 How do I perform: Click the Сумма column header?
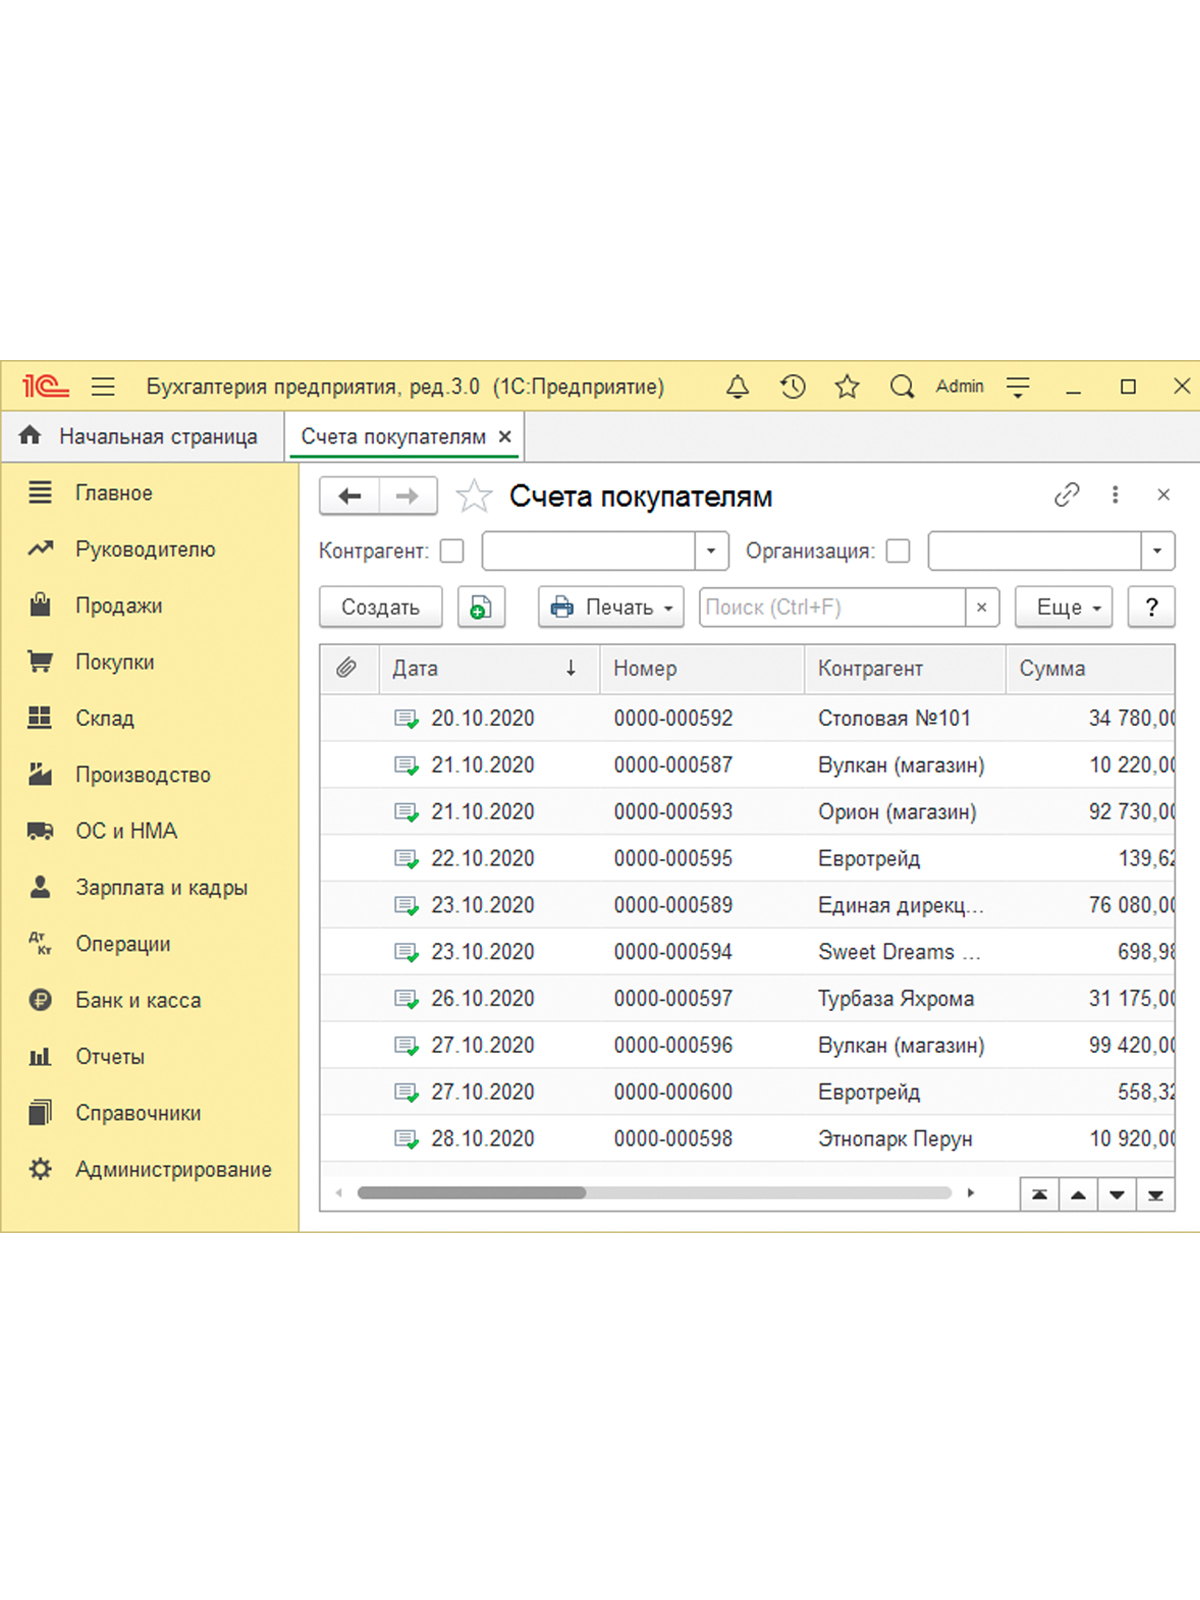1091,668
